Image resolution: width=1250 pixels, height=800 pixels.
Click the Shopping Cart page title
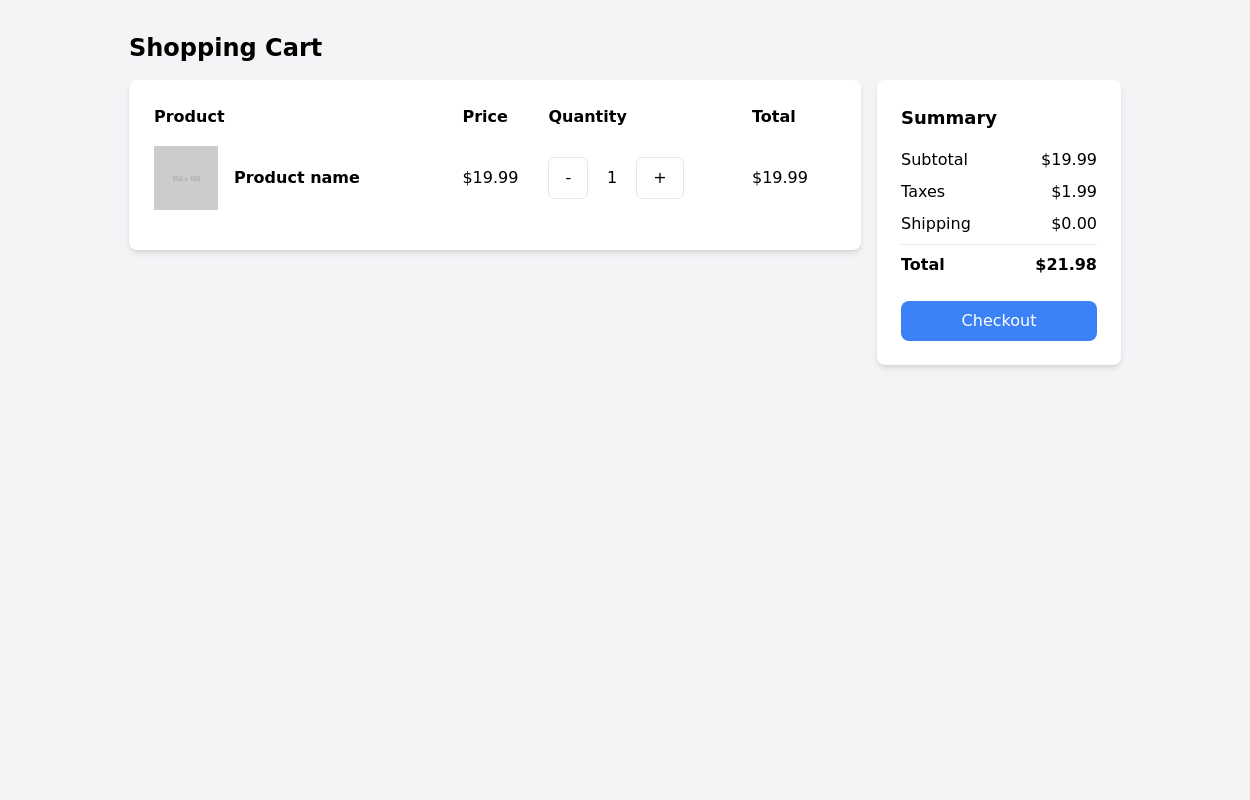[225, 47]
